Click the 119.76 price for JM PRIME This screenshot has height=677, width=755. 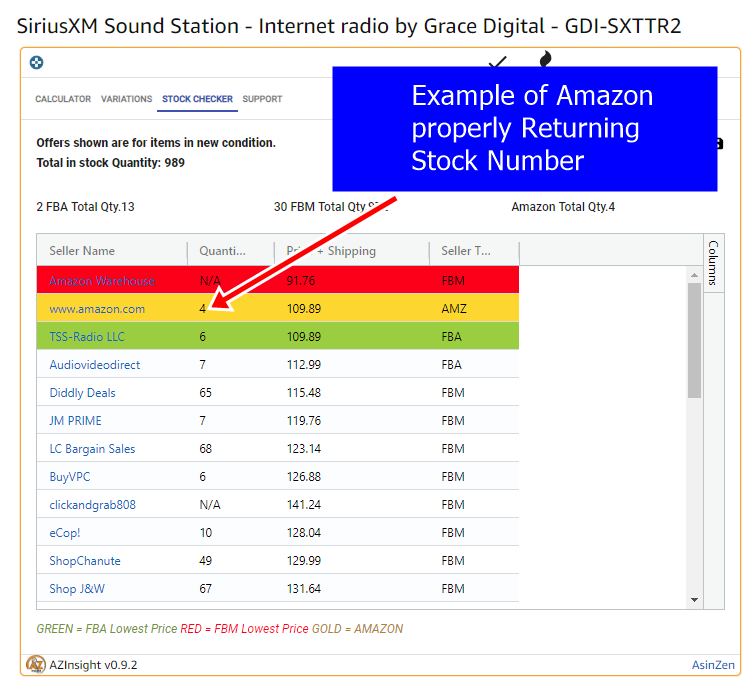(304, 420)
